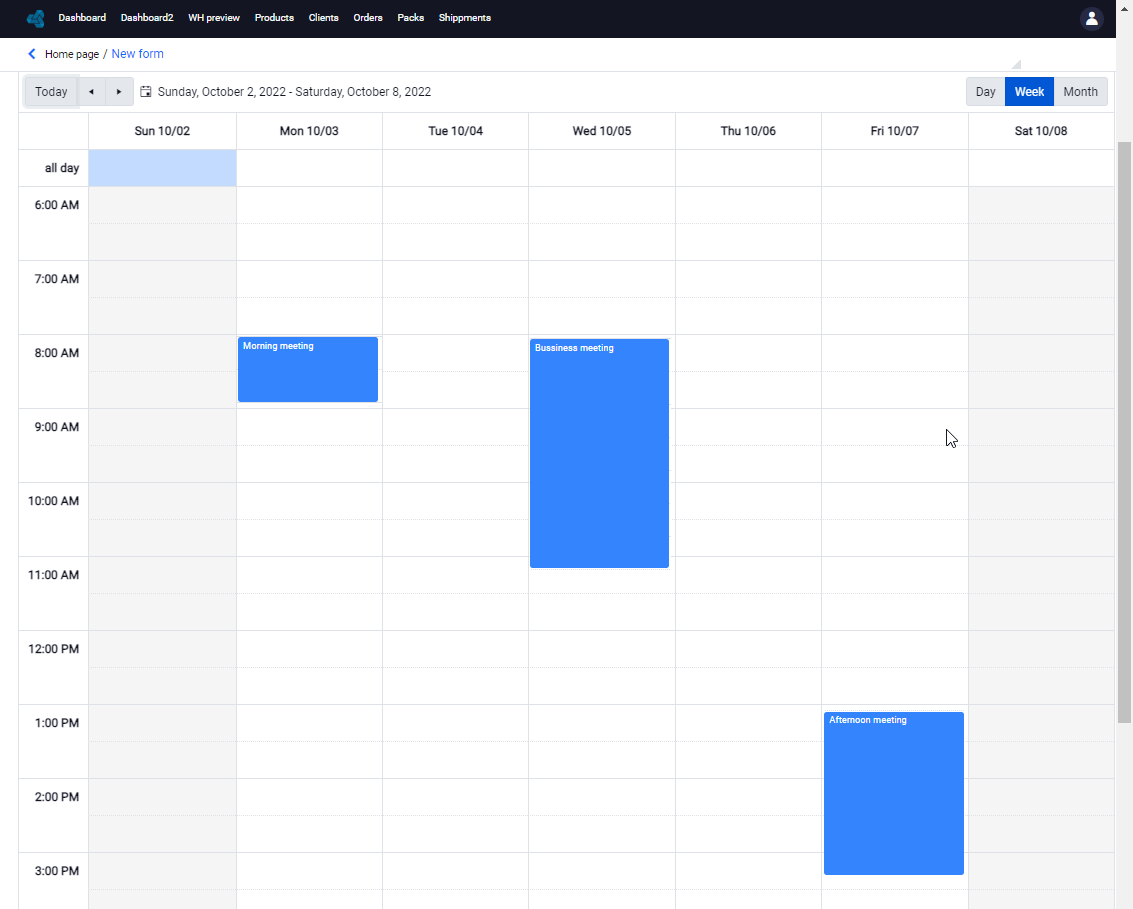Go to the Packs page

410,18
